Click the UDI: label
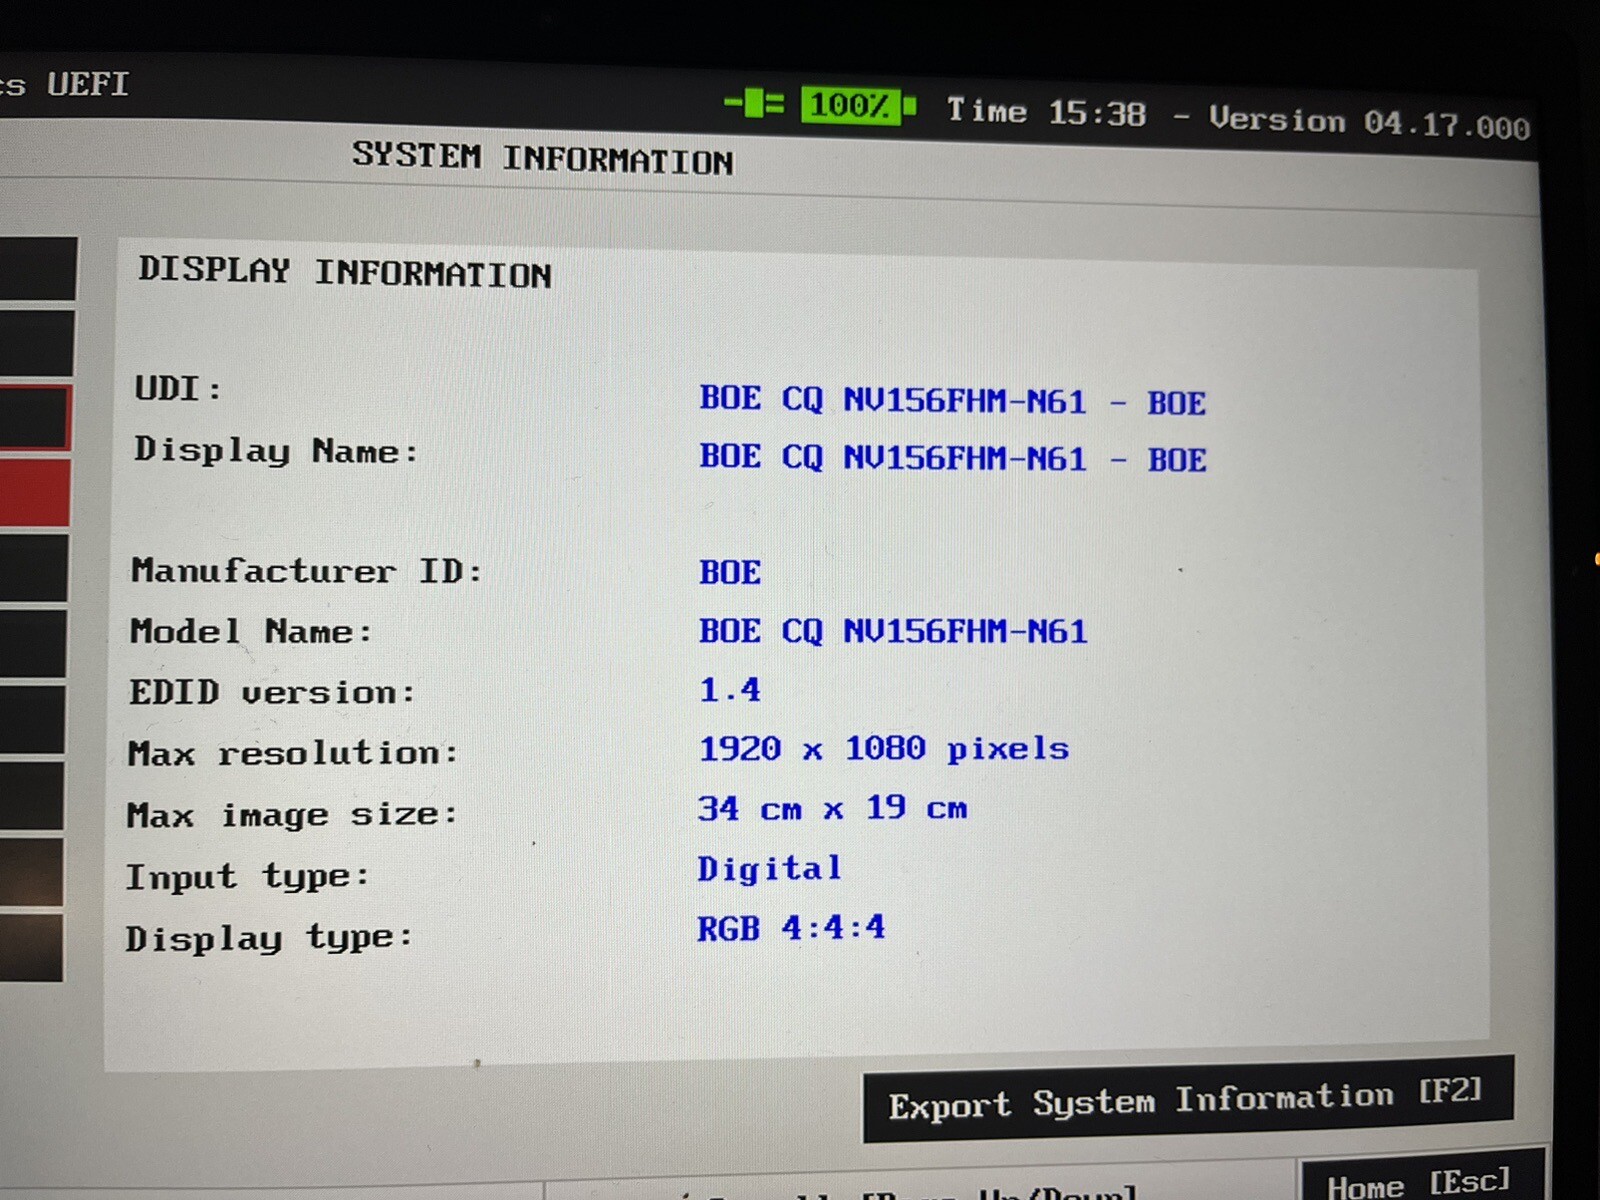The image size is (1600, 1200). 178,388
